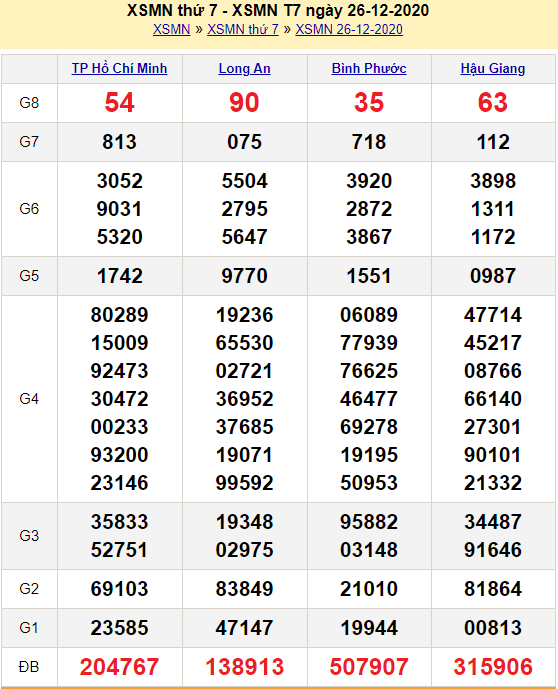This screenshot has height=689, width=558.
Task: Open the XSMN 26-12-2020 breadcrumb link
Action: pos(349,29)
